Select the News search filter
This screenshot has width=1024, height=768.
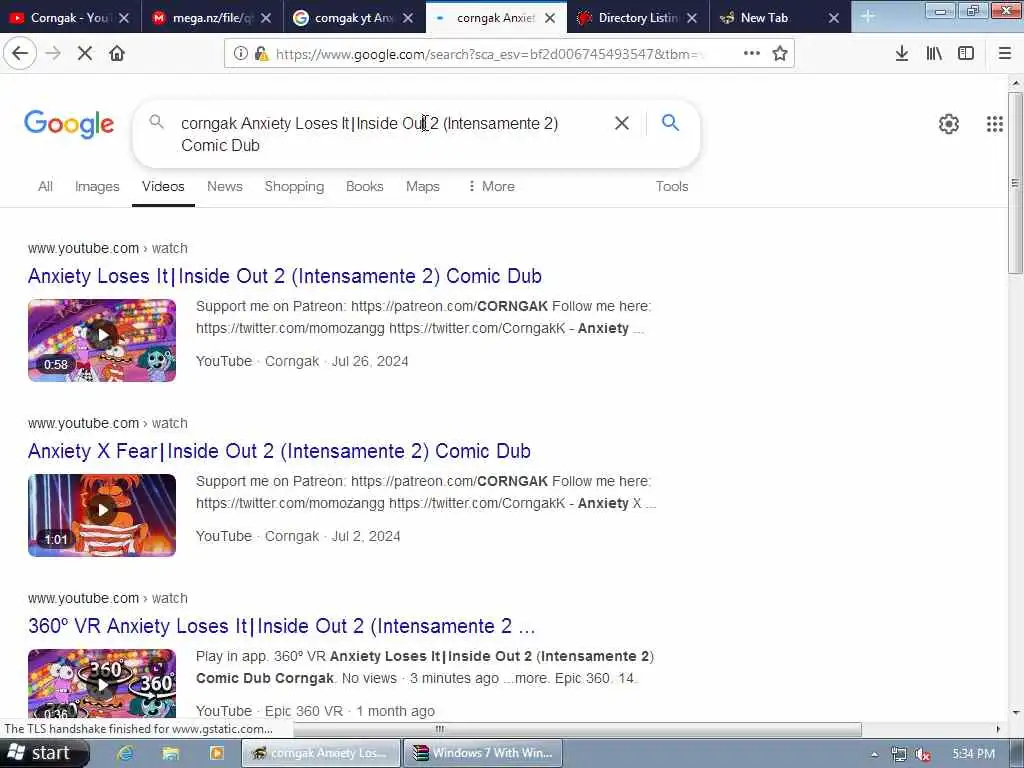pyautogui.click(x=225, y=186)
